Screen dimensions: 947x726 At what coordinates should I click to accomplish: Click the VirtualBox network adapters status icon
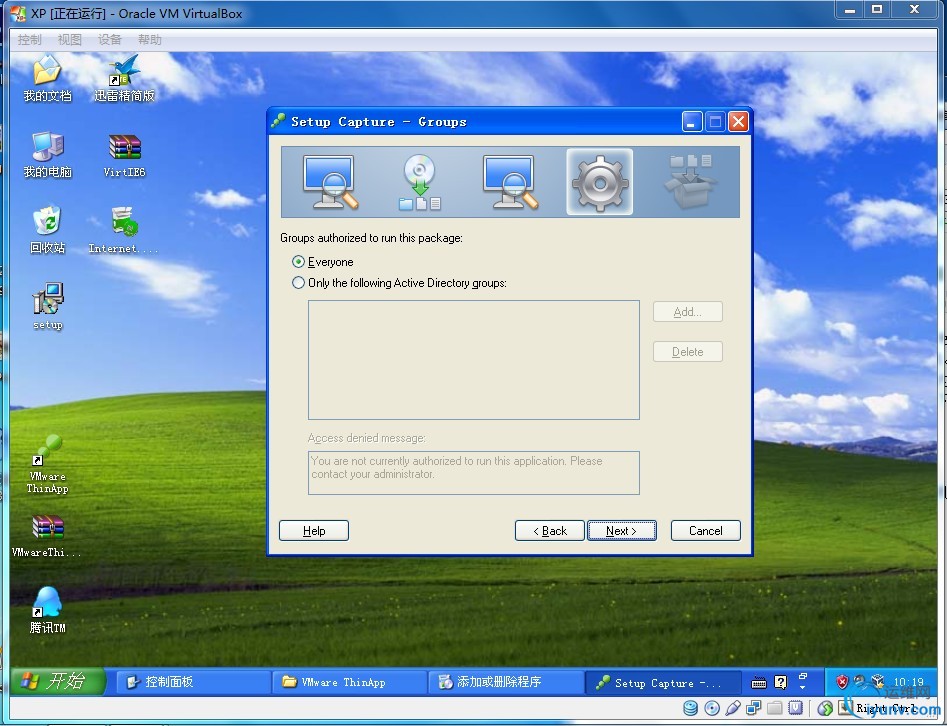[753, 708]
